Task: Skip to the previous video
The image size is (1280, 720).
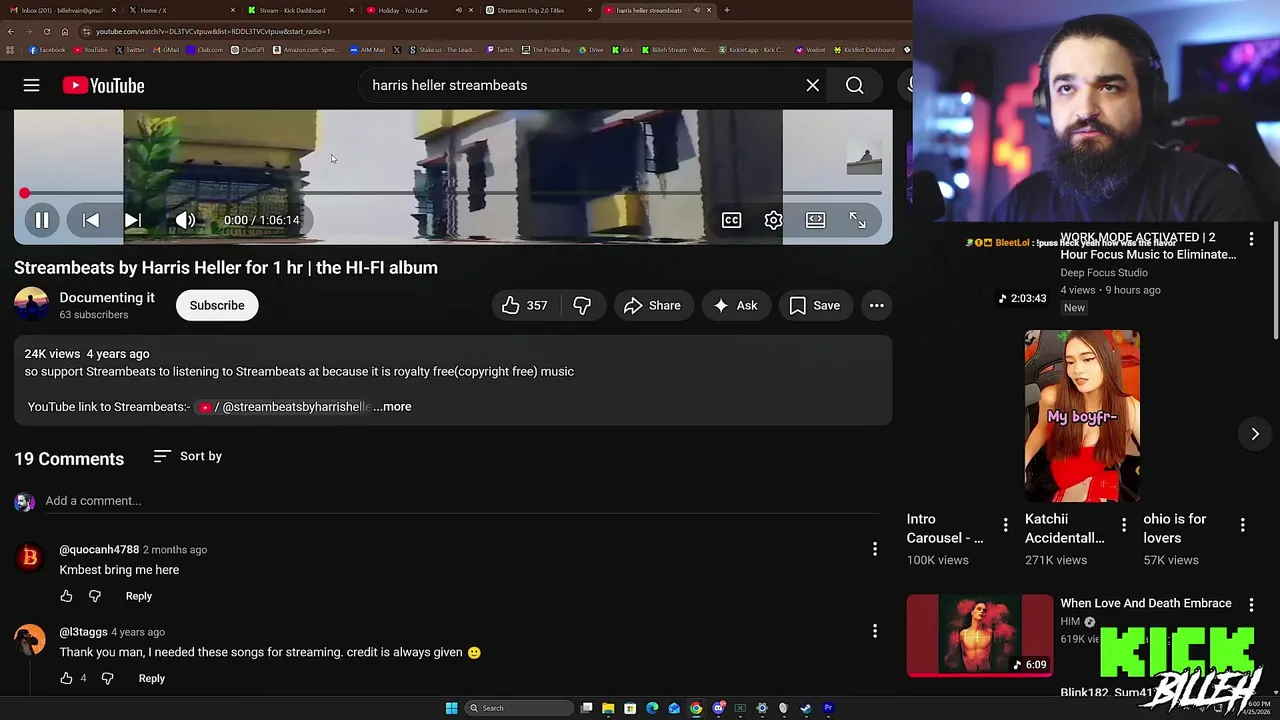Action: (91, 220)
